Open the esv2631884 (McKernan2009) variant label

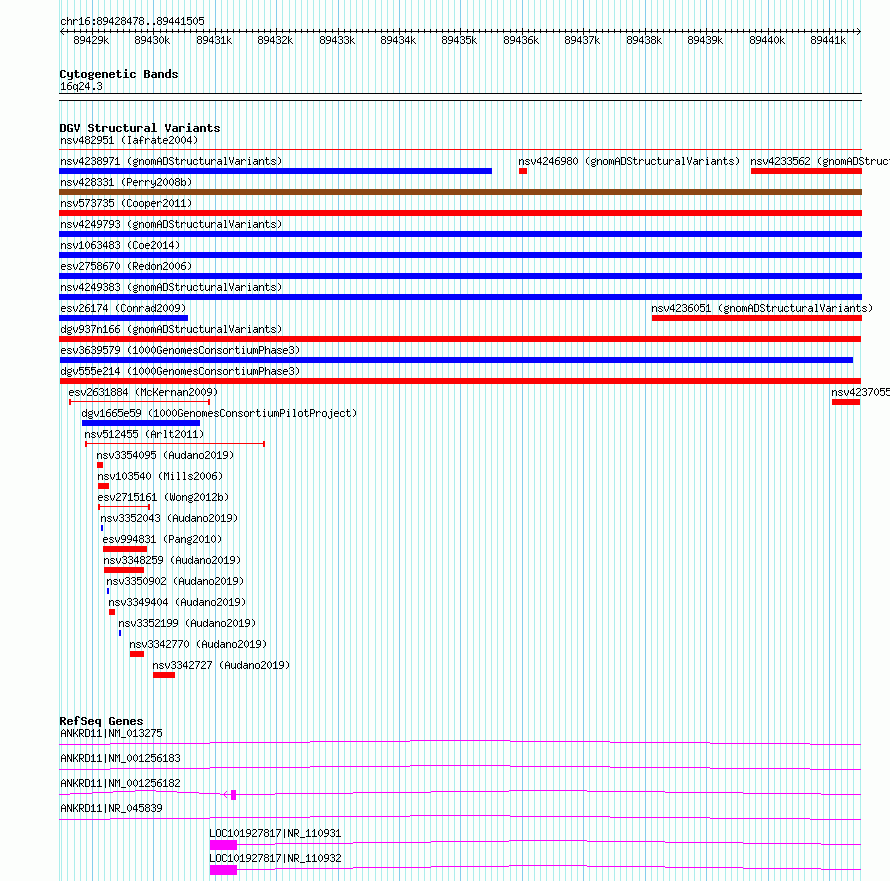(143, 392)
